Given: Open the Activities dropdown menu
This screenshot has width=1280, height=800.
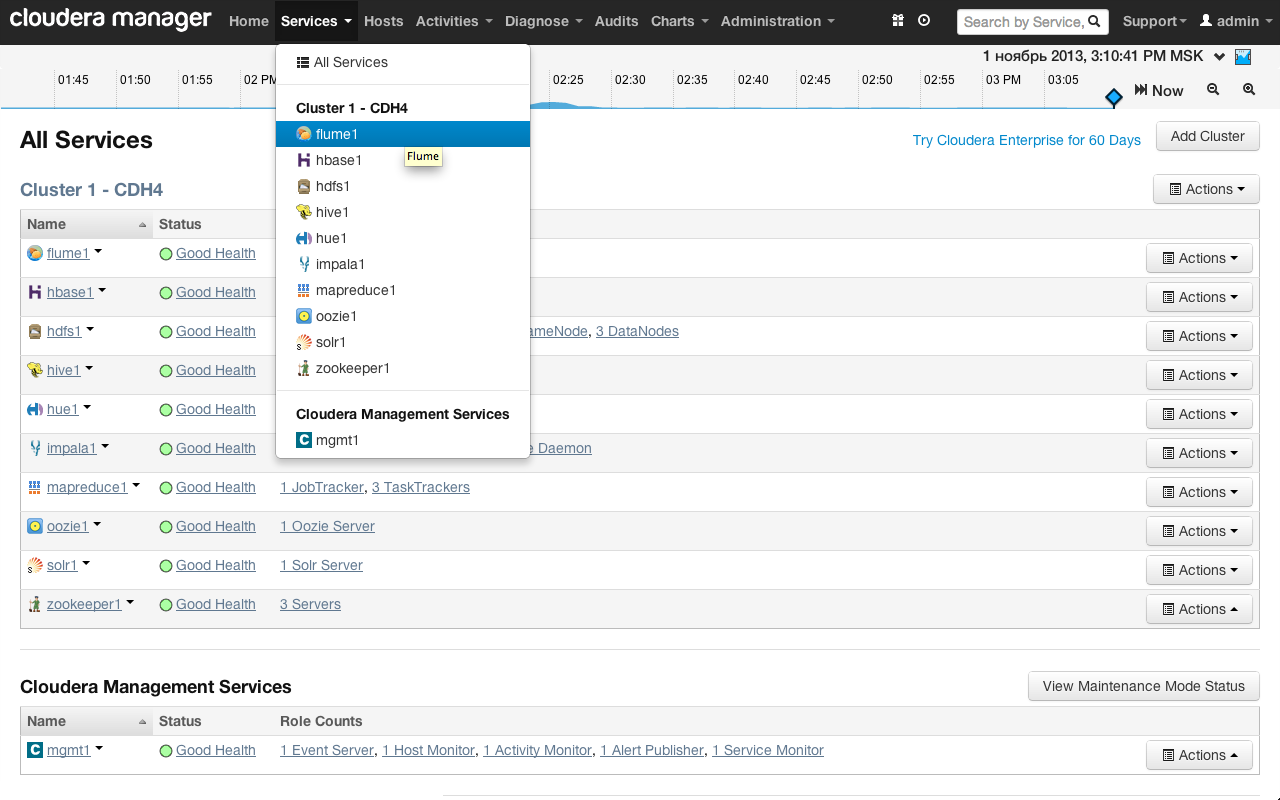Looking at the screenshot, I should pos(454,21).
